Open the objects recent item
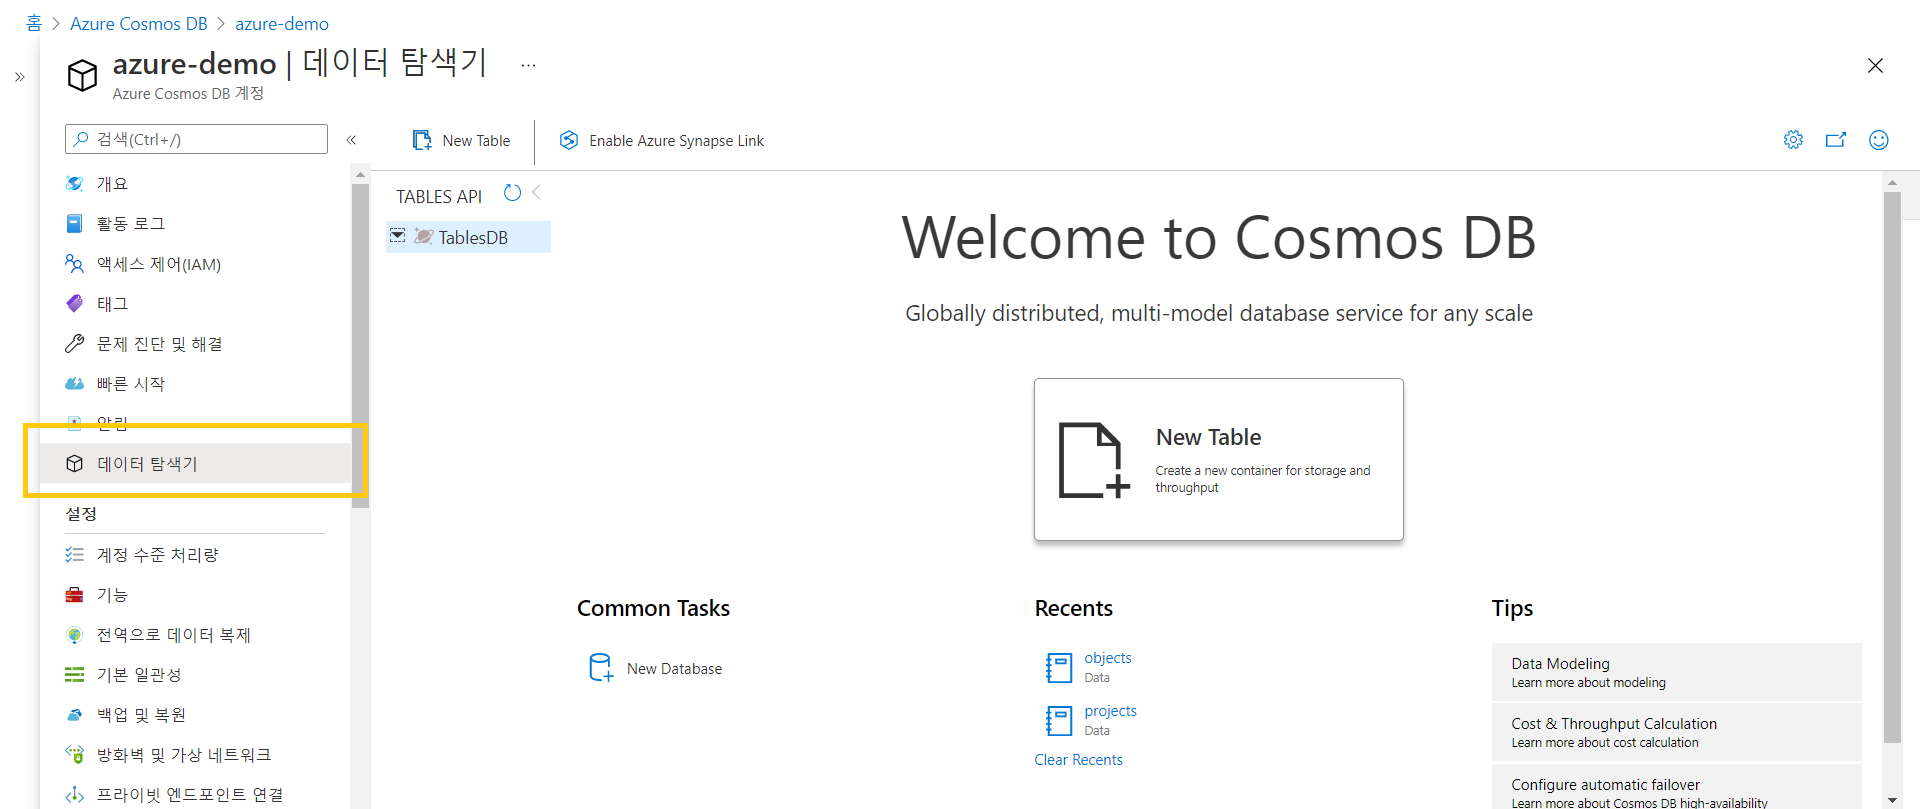The image size is (1920, 809). (1107, 658)
